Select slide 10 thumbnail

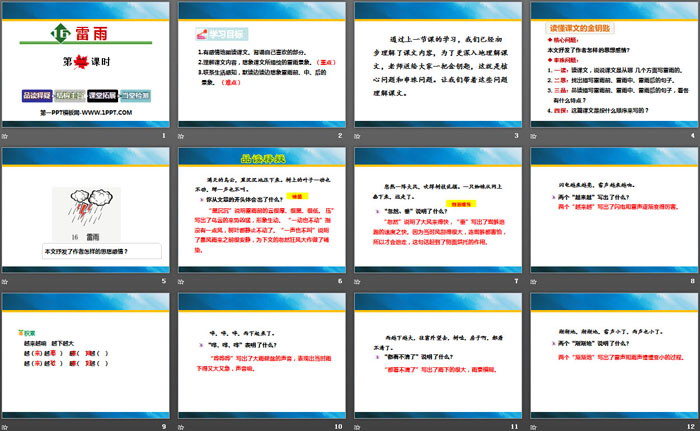click(x=262, y=356)
